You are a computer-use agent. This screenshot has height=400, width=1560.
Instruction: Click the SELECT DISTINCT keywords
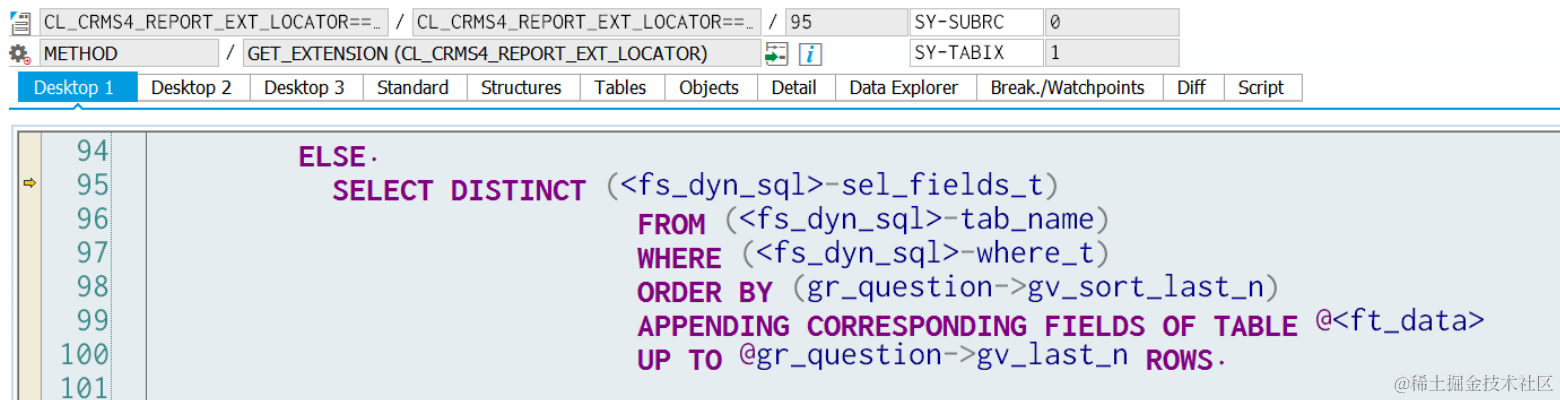pos(459,191)
